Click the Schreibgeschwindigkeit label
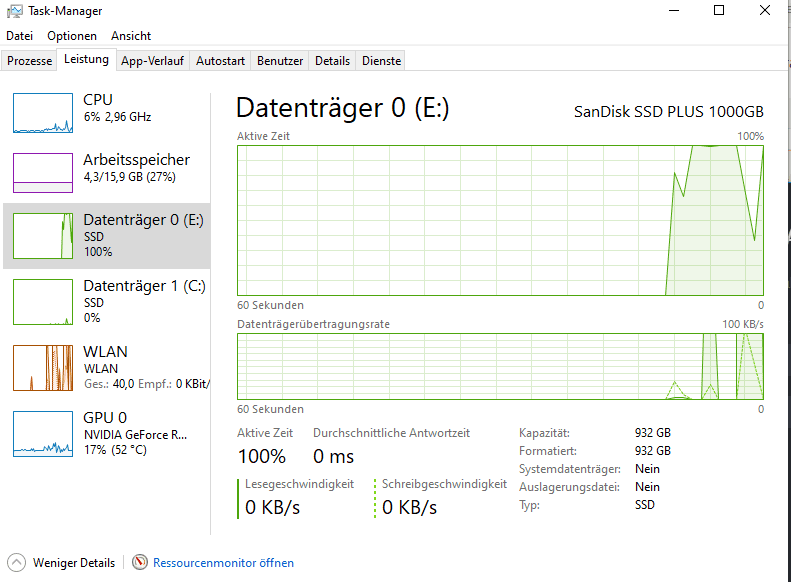 coord(444,484)
